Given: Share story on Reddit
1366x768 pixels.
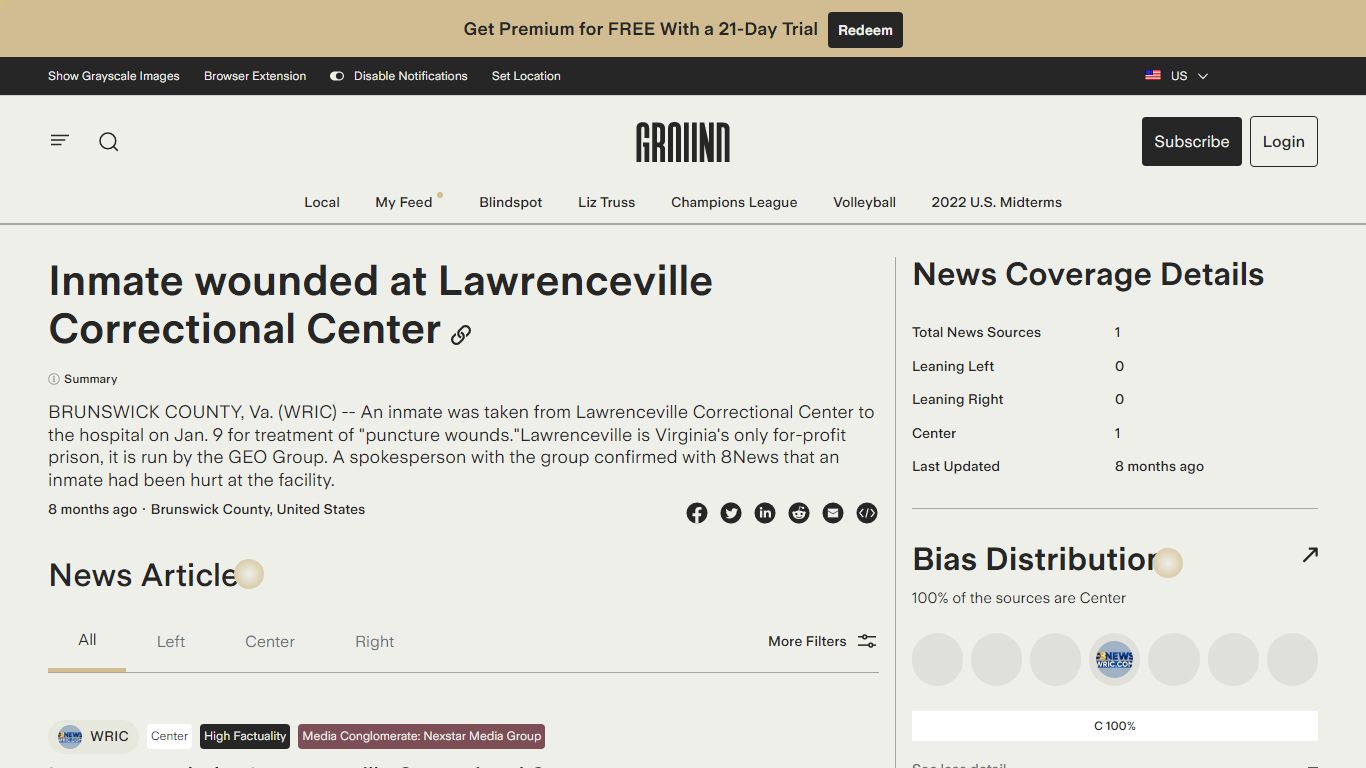Looking at the screenshot, I should coord(799,513).
